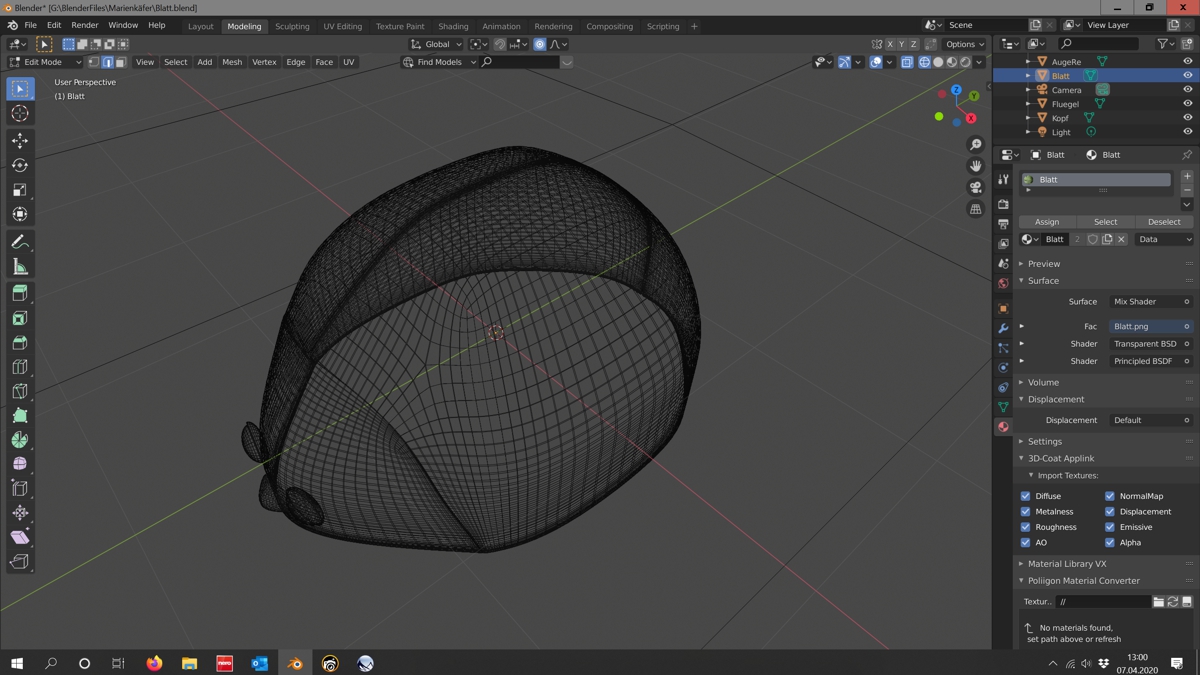Viewport: 1200px width, 675px height.
Task: Select the Knife tool
Action: click(20, 391)
